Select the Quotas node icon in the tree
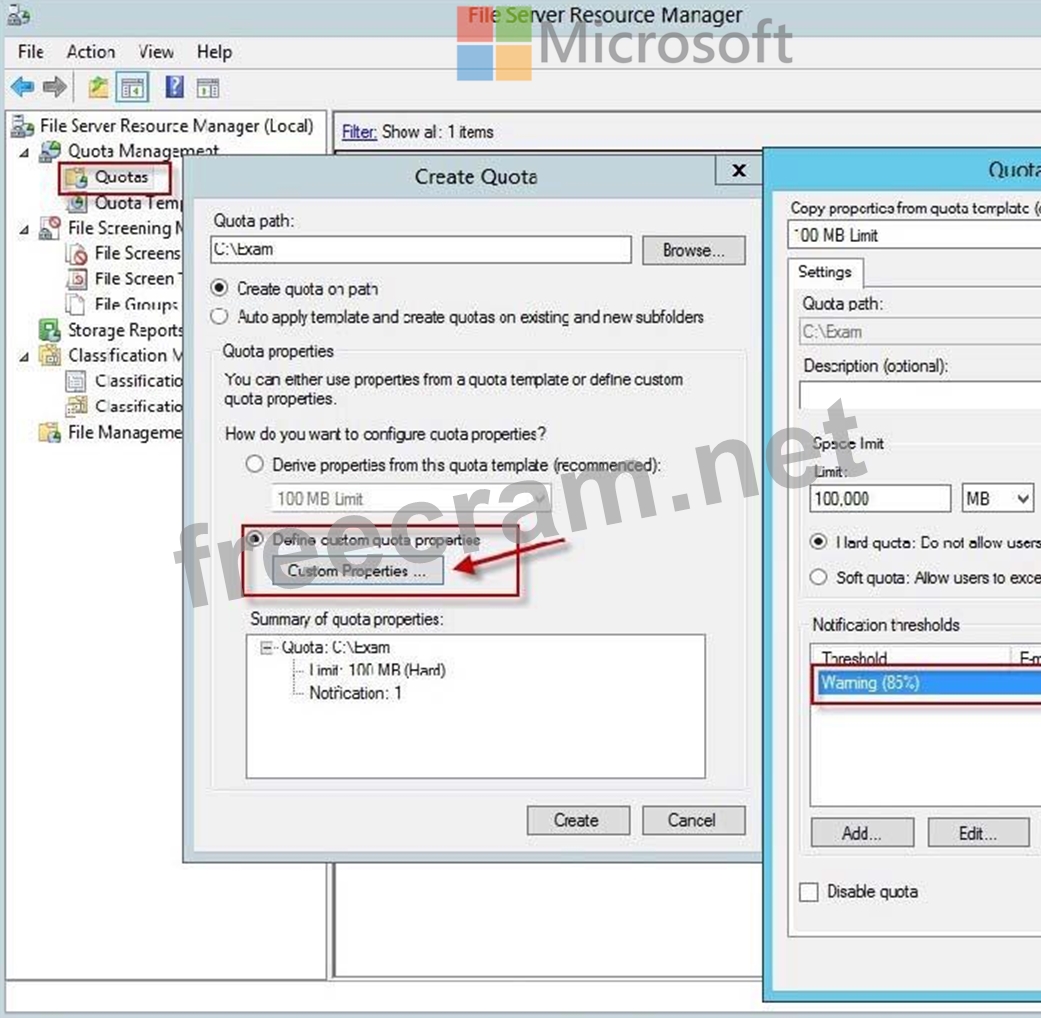The height and width of the screenshot is (1018, 1041). 76,177
